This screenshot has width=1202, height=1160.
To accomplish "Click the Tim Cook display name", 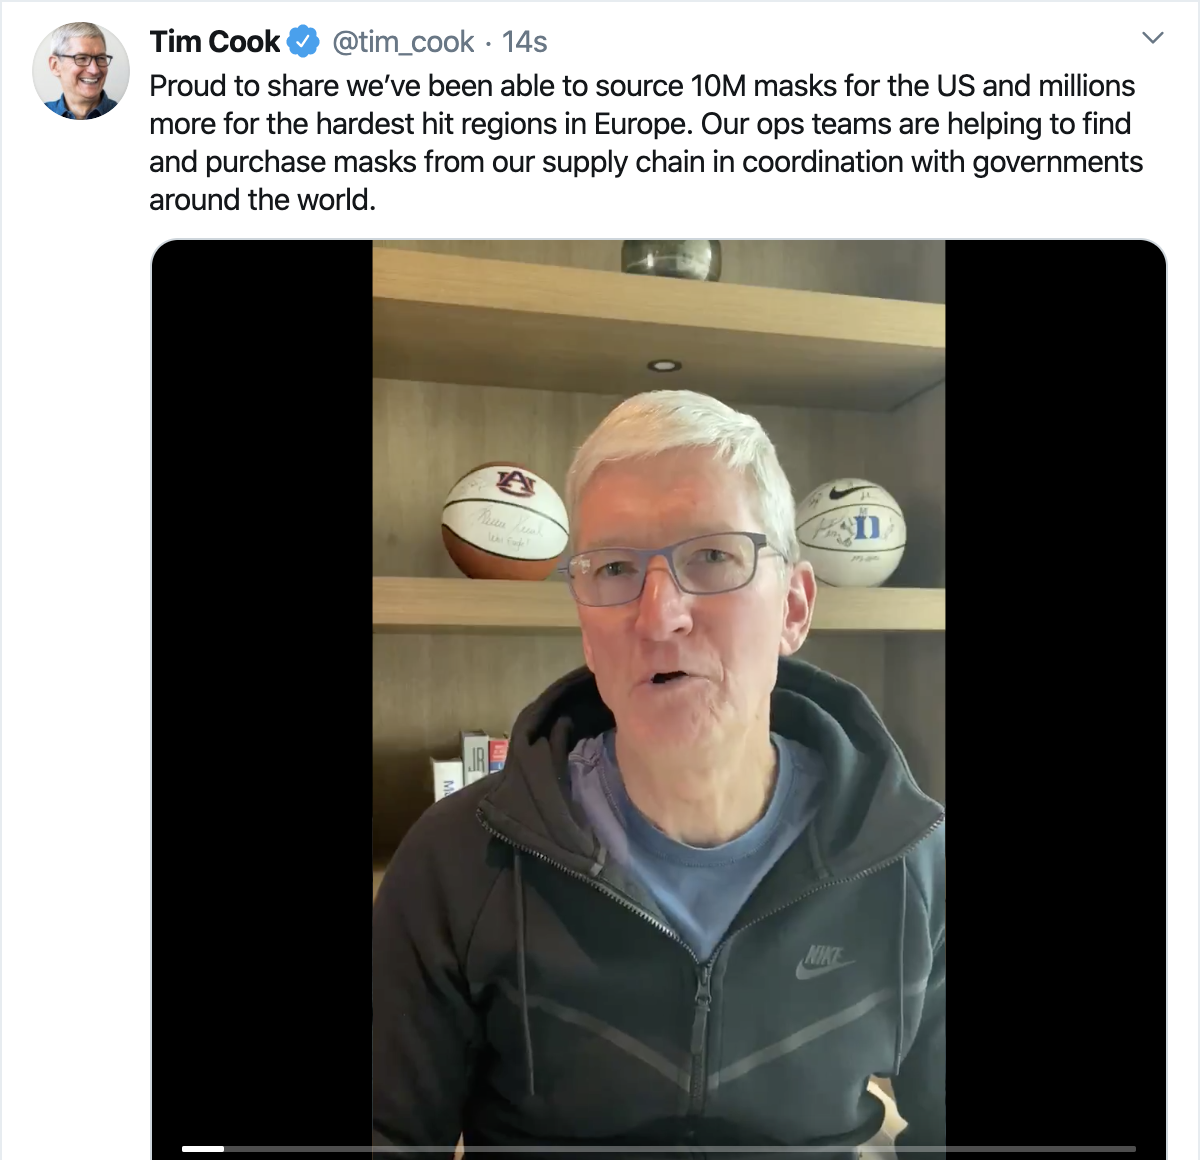I will (x=215, y=42).
